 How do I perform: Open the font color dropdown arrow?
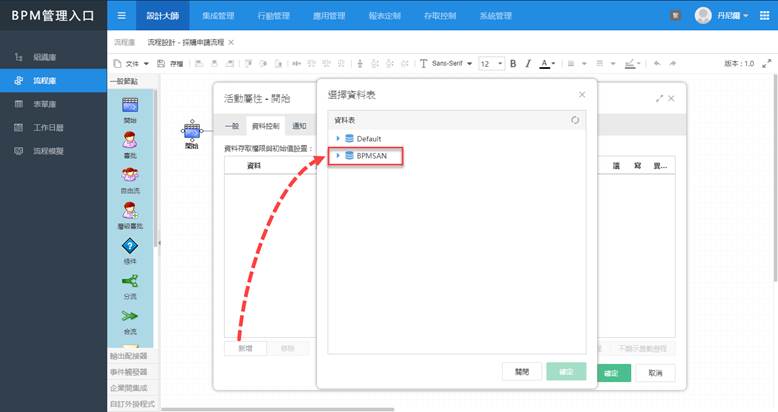(x=553, y=64)
